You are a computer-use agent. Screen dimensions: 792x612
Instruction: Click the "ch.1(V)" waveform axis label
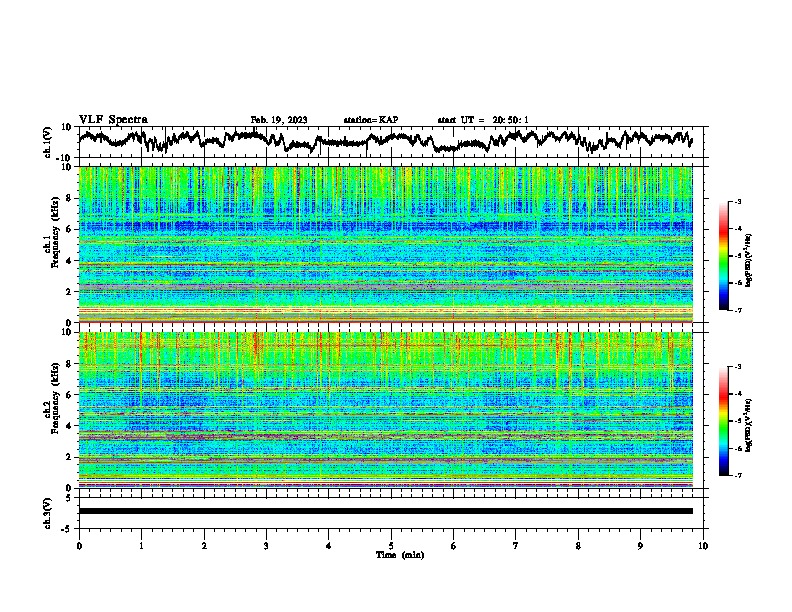click(x=48, y=142)
